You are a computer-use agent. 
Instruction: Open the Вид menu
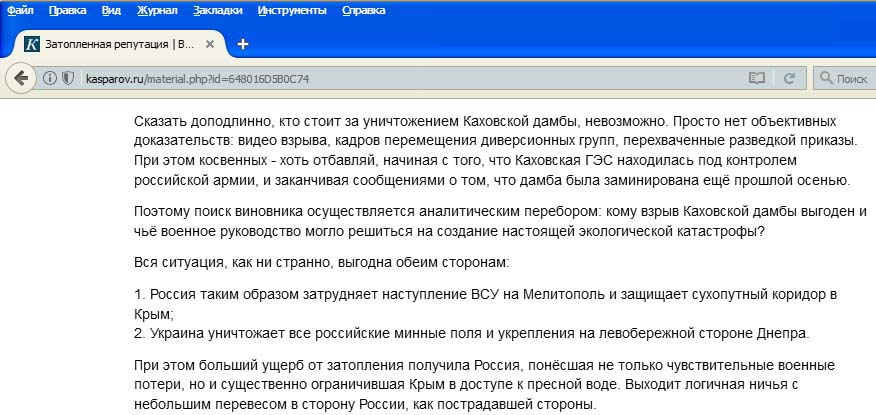(x=112, y=10)
